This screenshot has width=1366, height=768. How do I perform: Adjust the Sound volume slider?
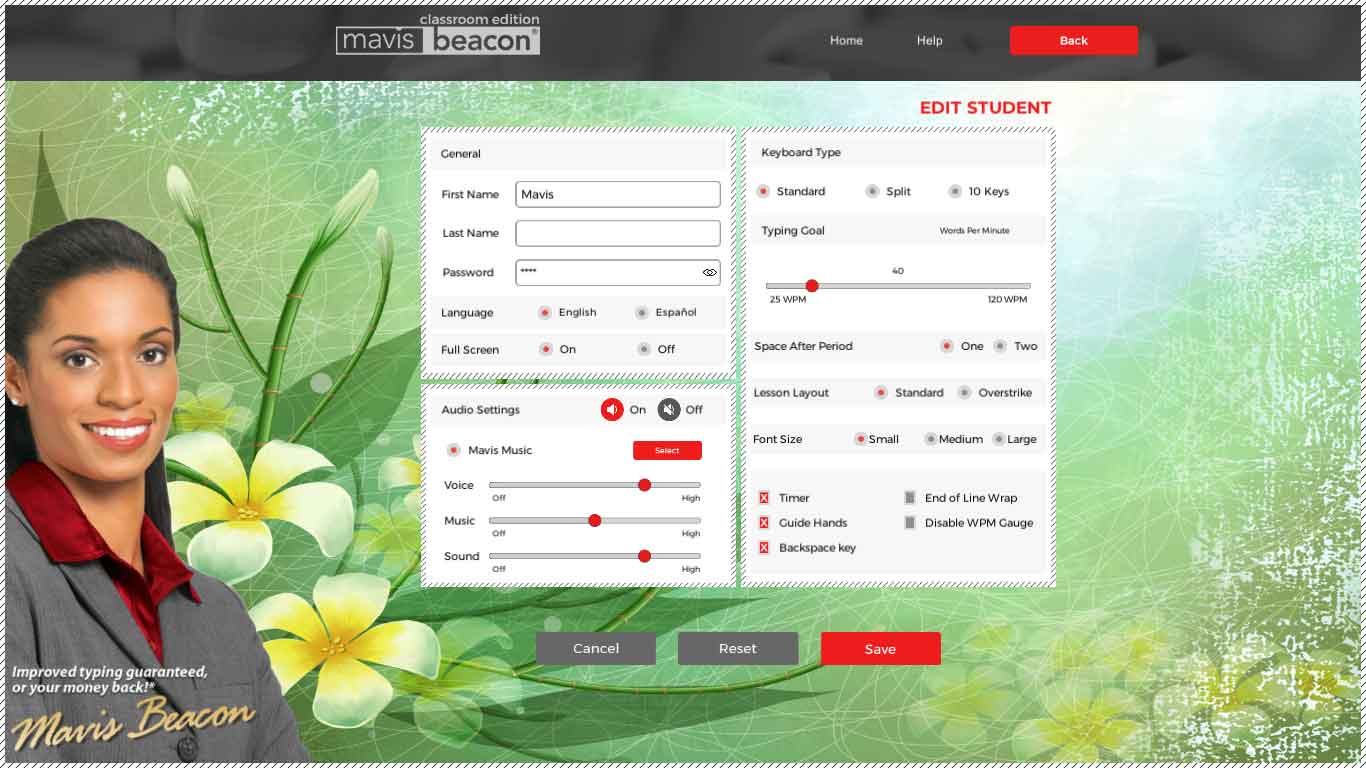point(595,556)
